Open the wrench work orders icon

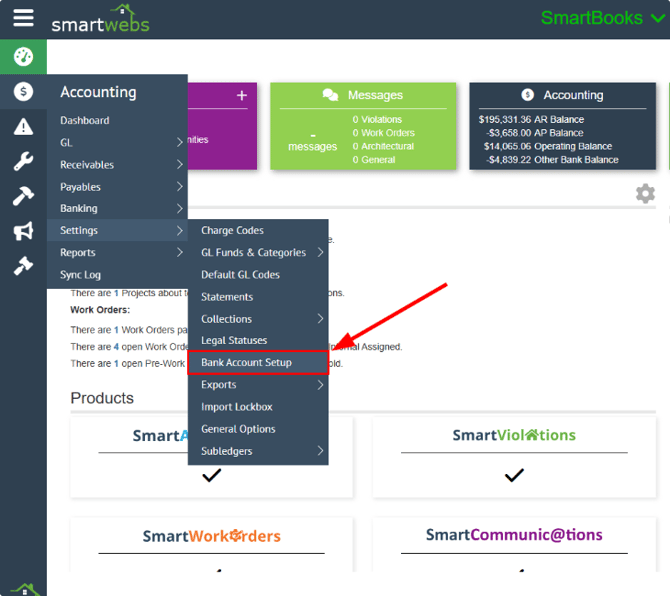click(x=23, y=161)
